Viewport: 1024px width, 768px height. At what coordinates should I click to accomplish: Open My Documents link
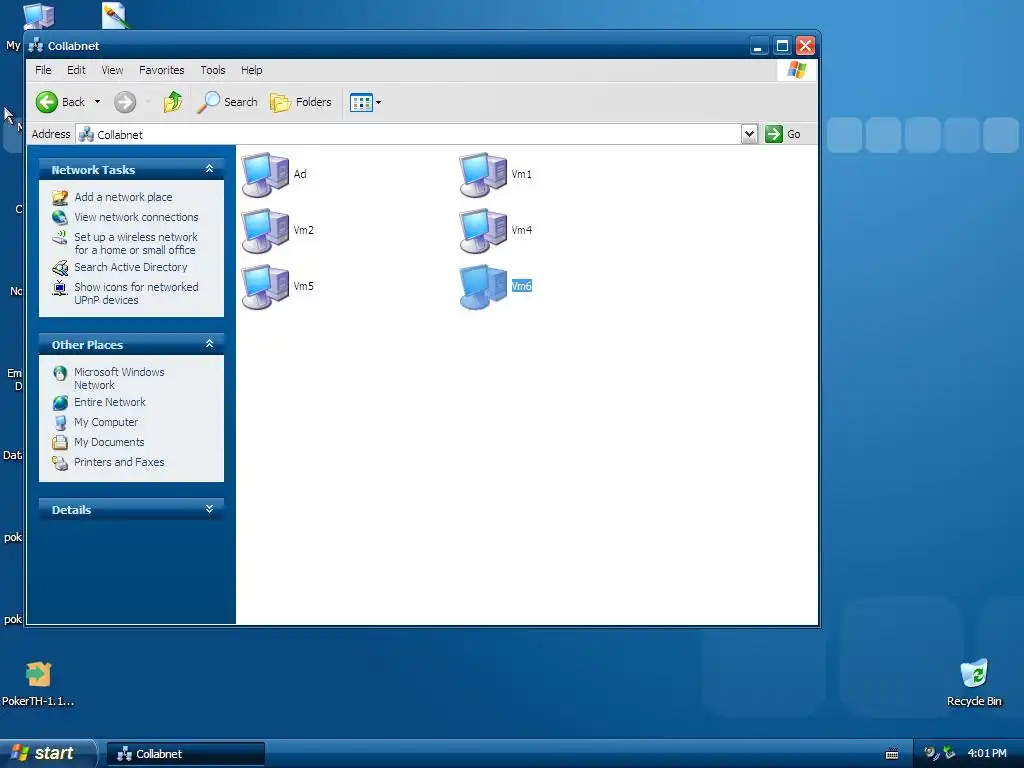point(109,442)
